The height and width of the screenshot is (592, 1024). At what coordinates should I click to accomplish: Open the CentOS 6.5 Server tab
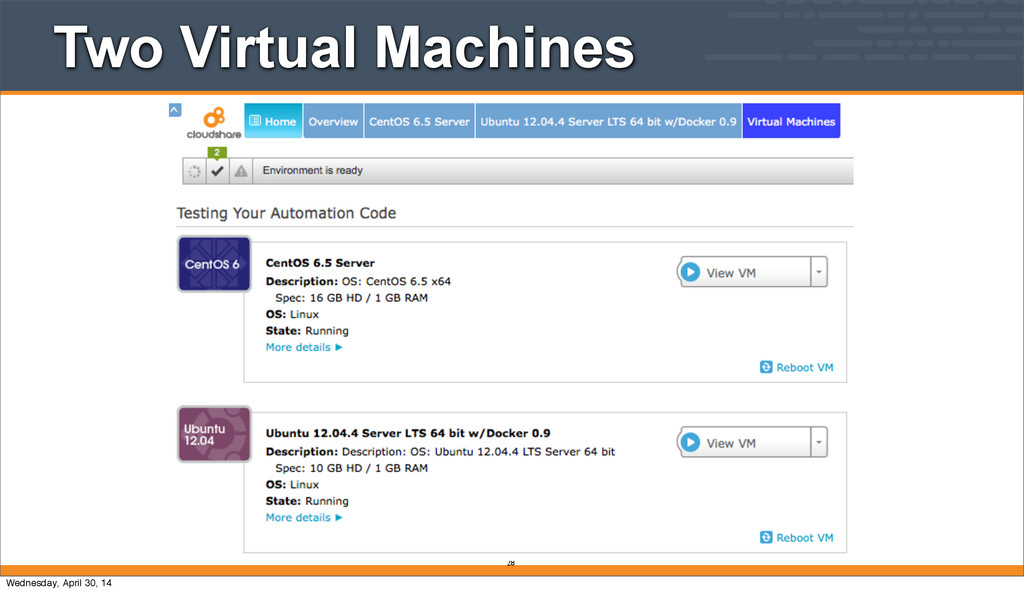tap(419, 121)
